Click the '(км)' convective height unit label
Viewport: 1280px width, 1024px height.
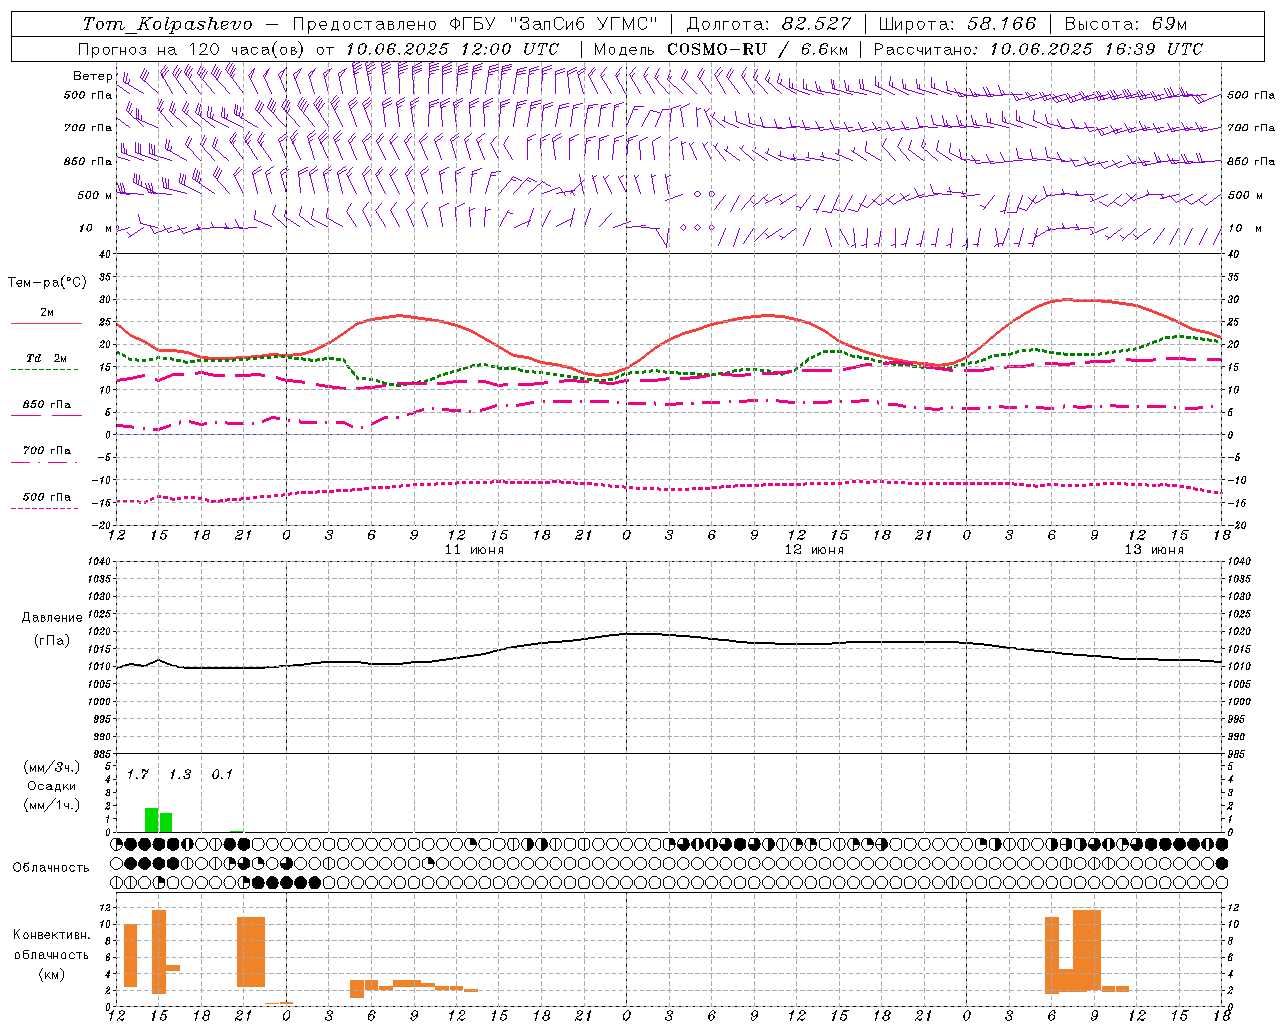51,974
